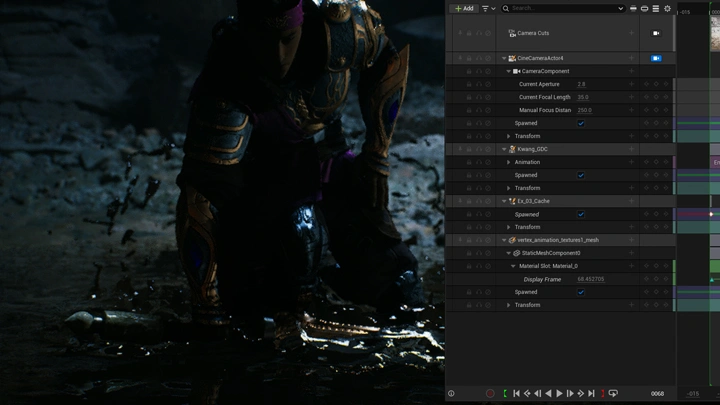Viewport: 720px width, 405px height.
Task: Open the Sequencer settings gear icon
Action: click(x=667, y=8)
